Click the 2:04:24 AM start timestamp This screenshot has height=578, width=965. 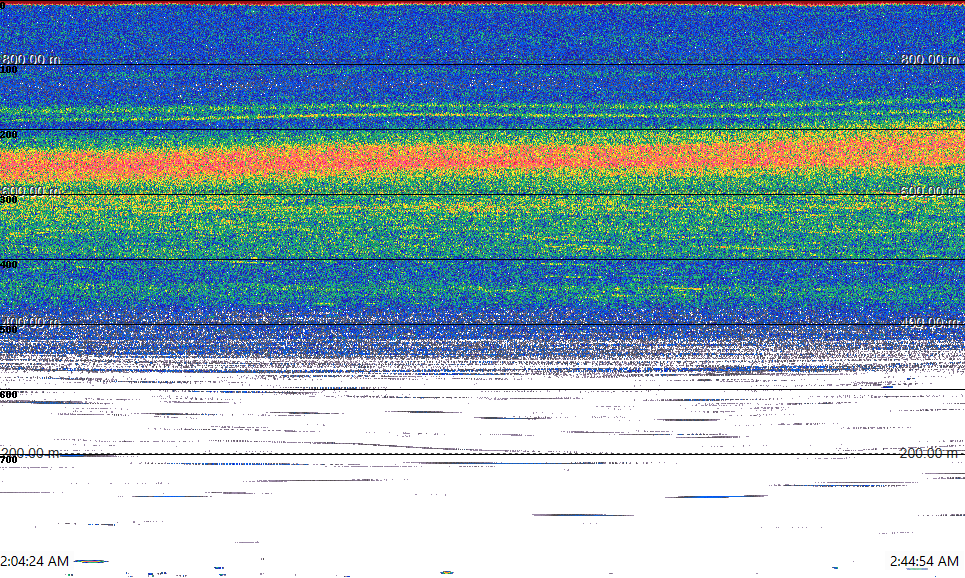coord(34,561)
